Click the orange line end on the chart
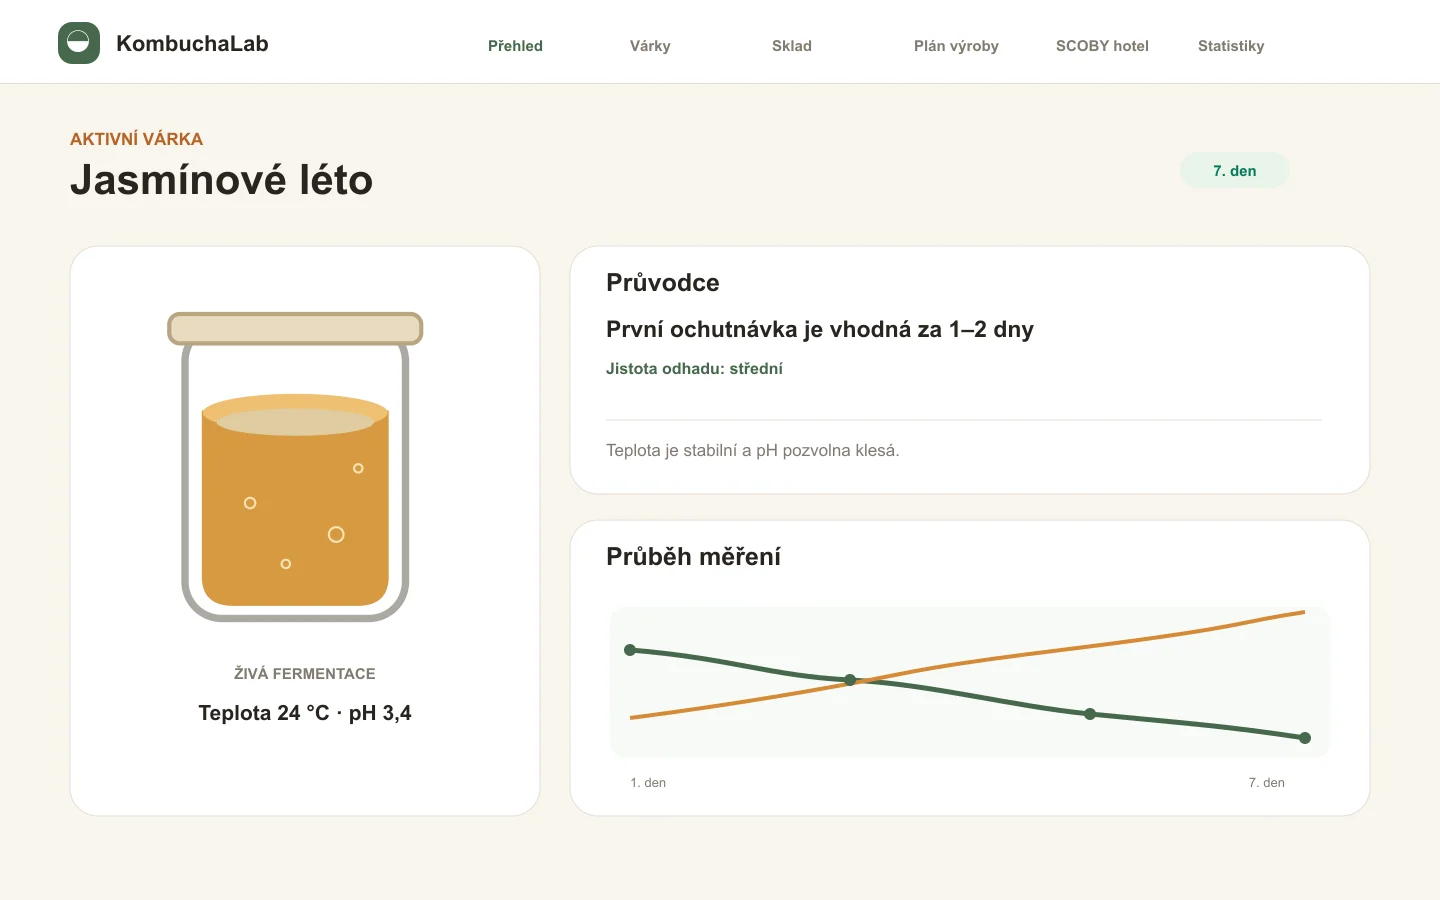Viewport: 1440px width, 900px height. [1303, 612]
